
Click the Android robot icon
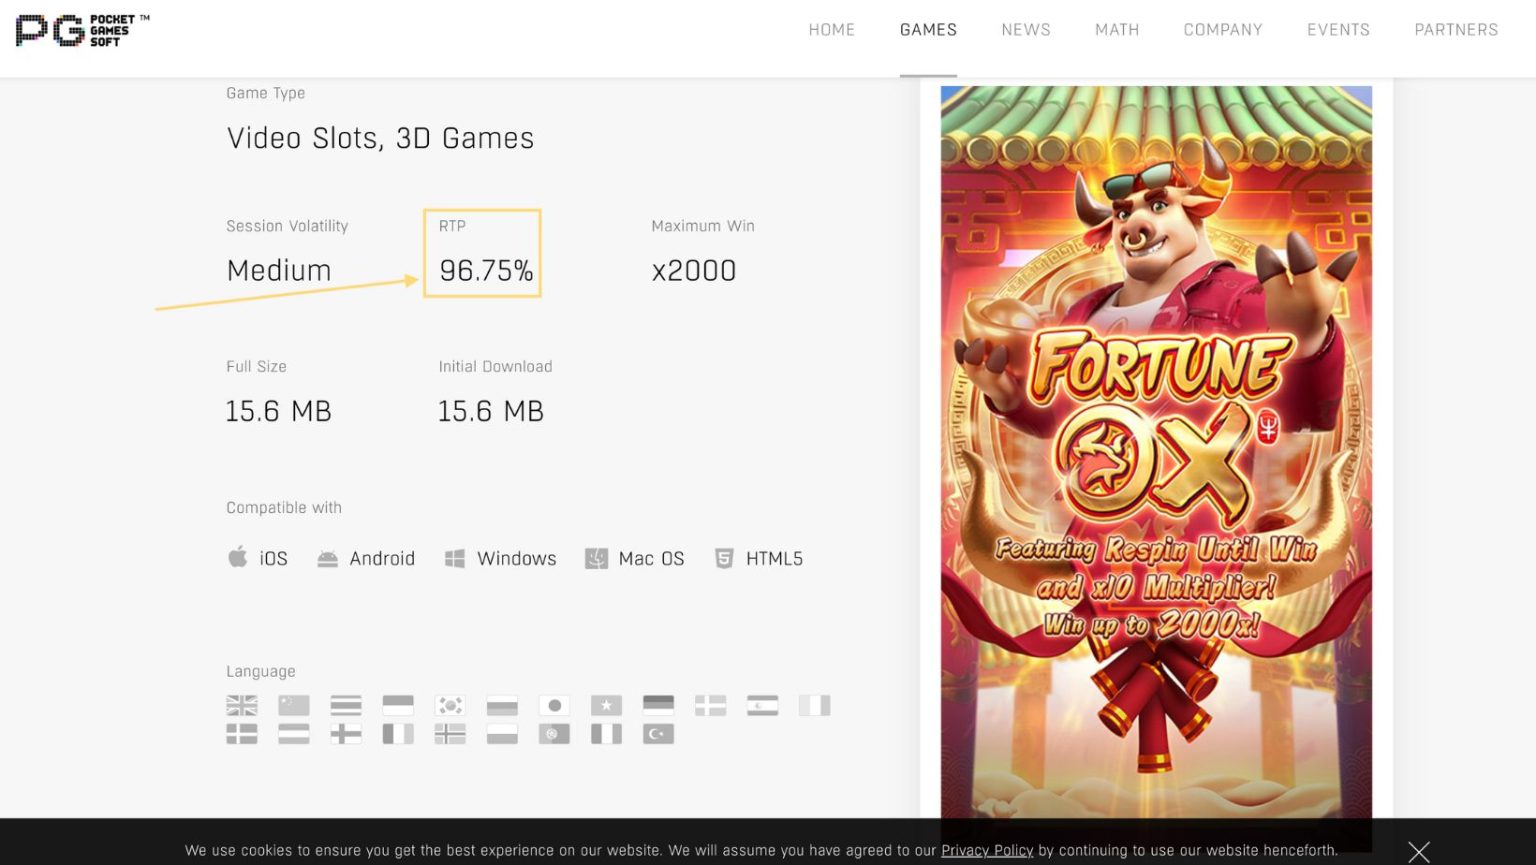pos(327,559)
